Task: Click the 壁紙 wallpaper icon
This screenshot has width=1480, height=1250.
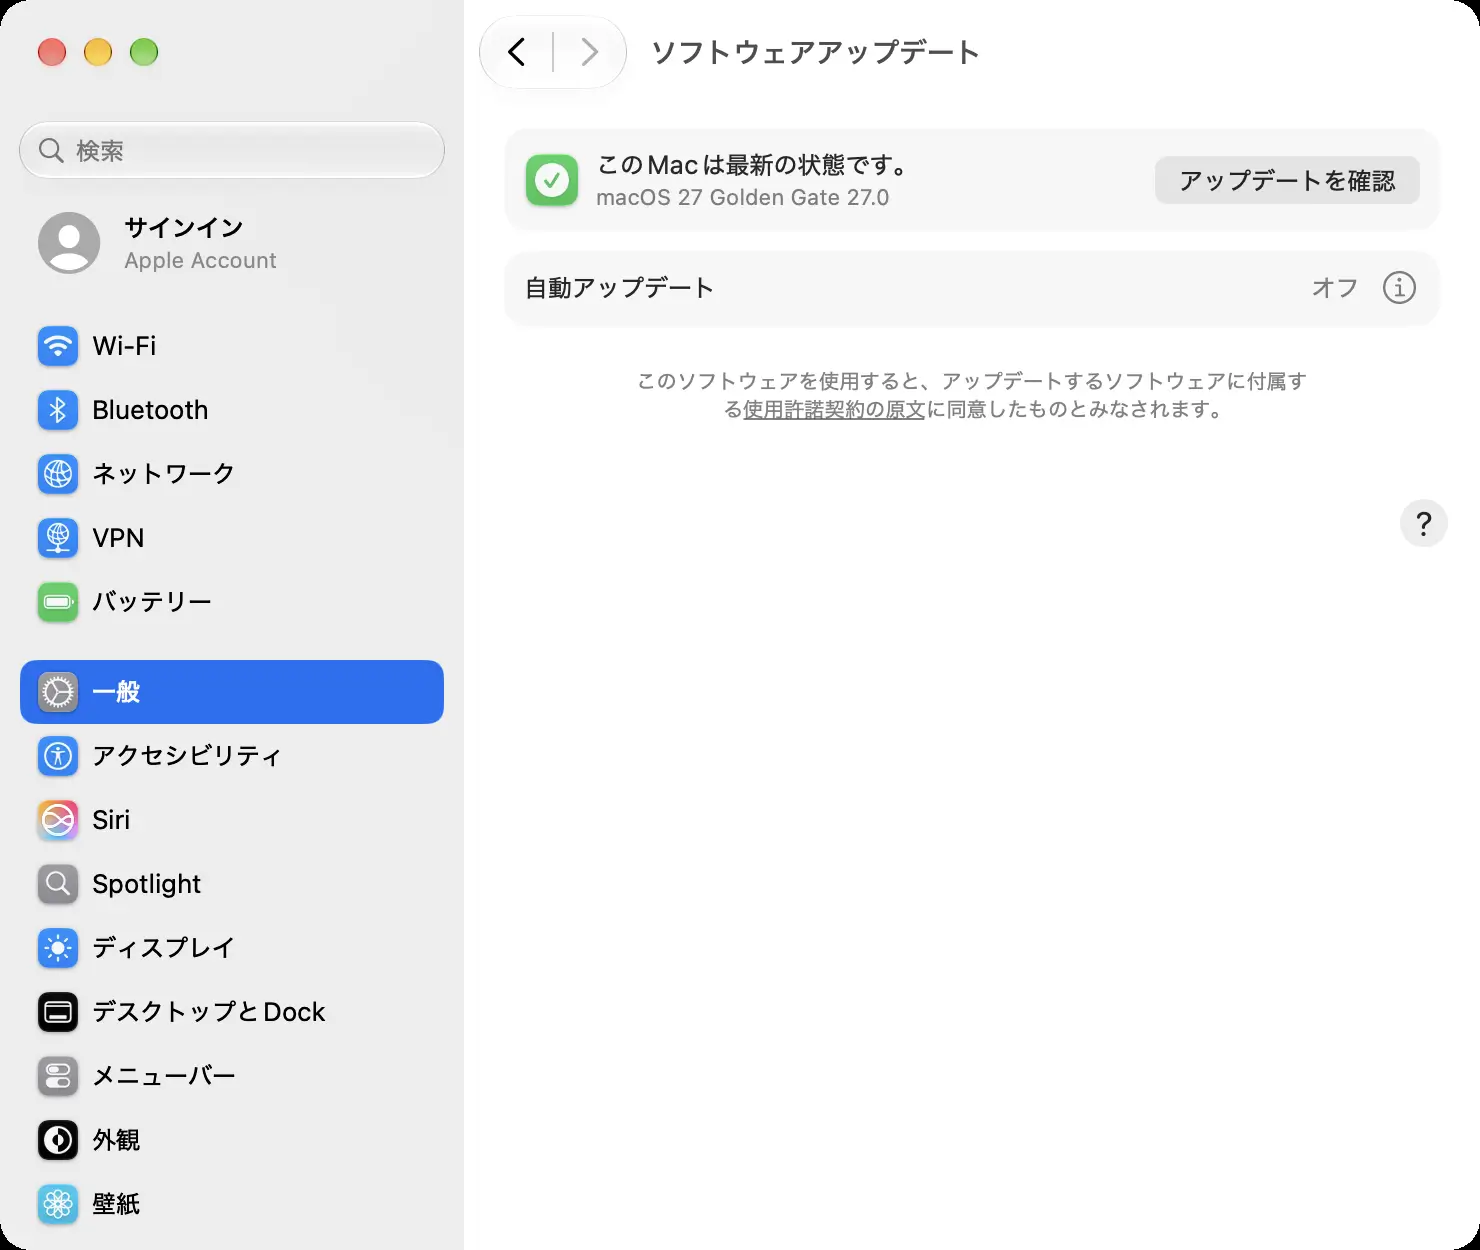Action: pos(58,1204)
